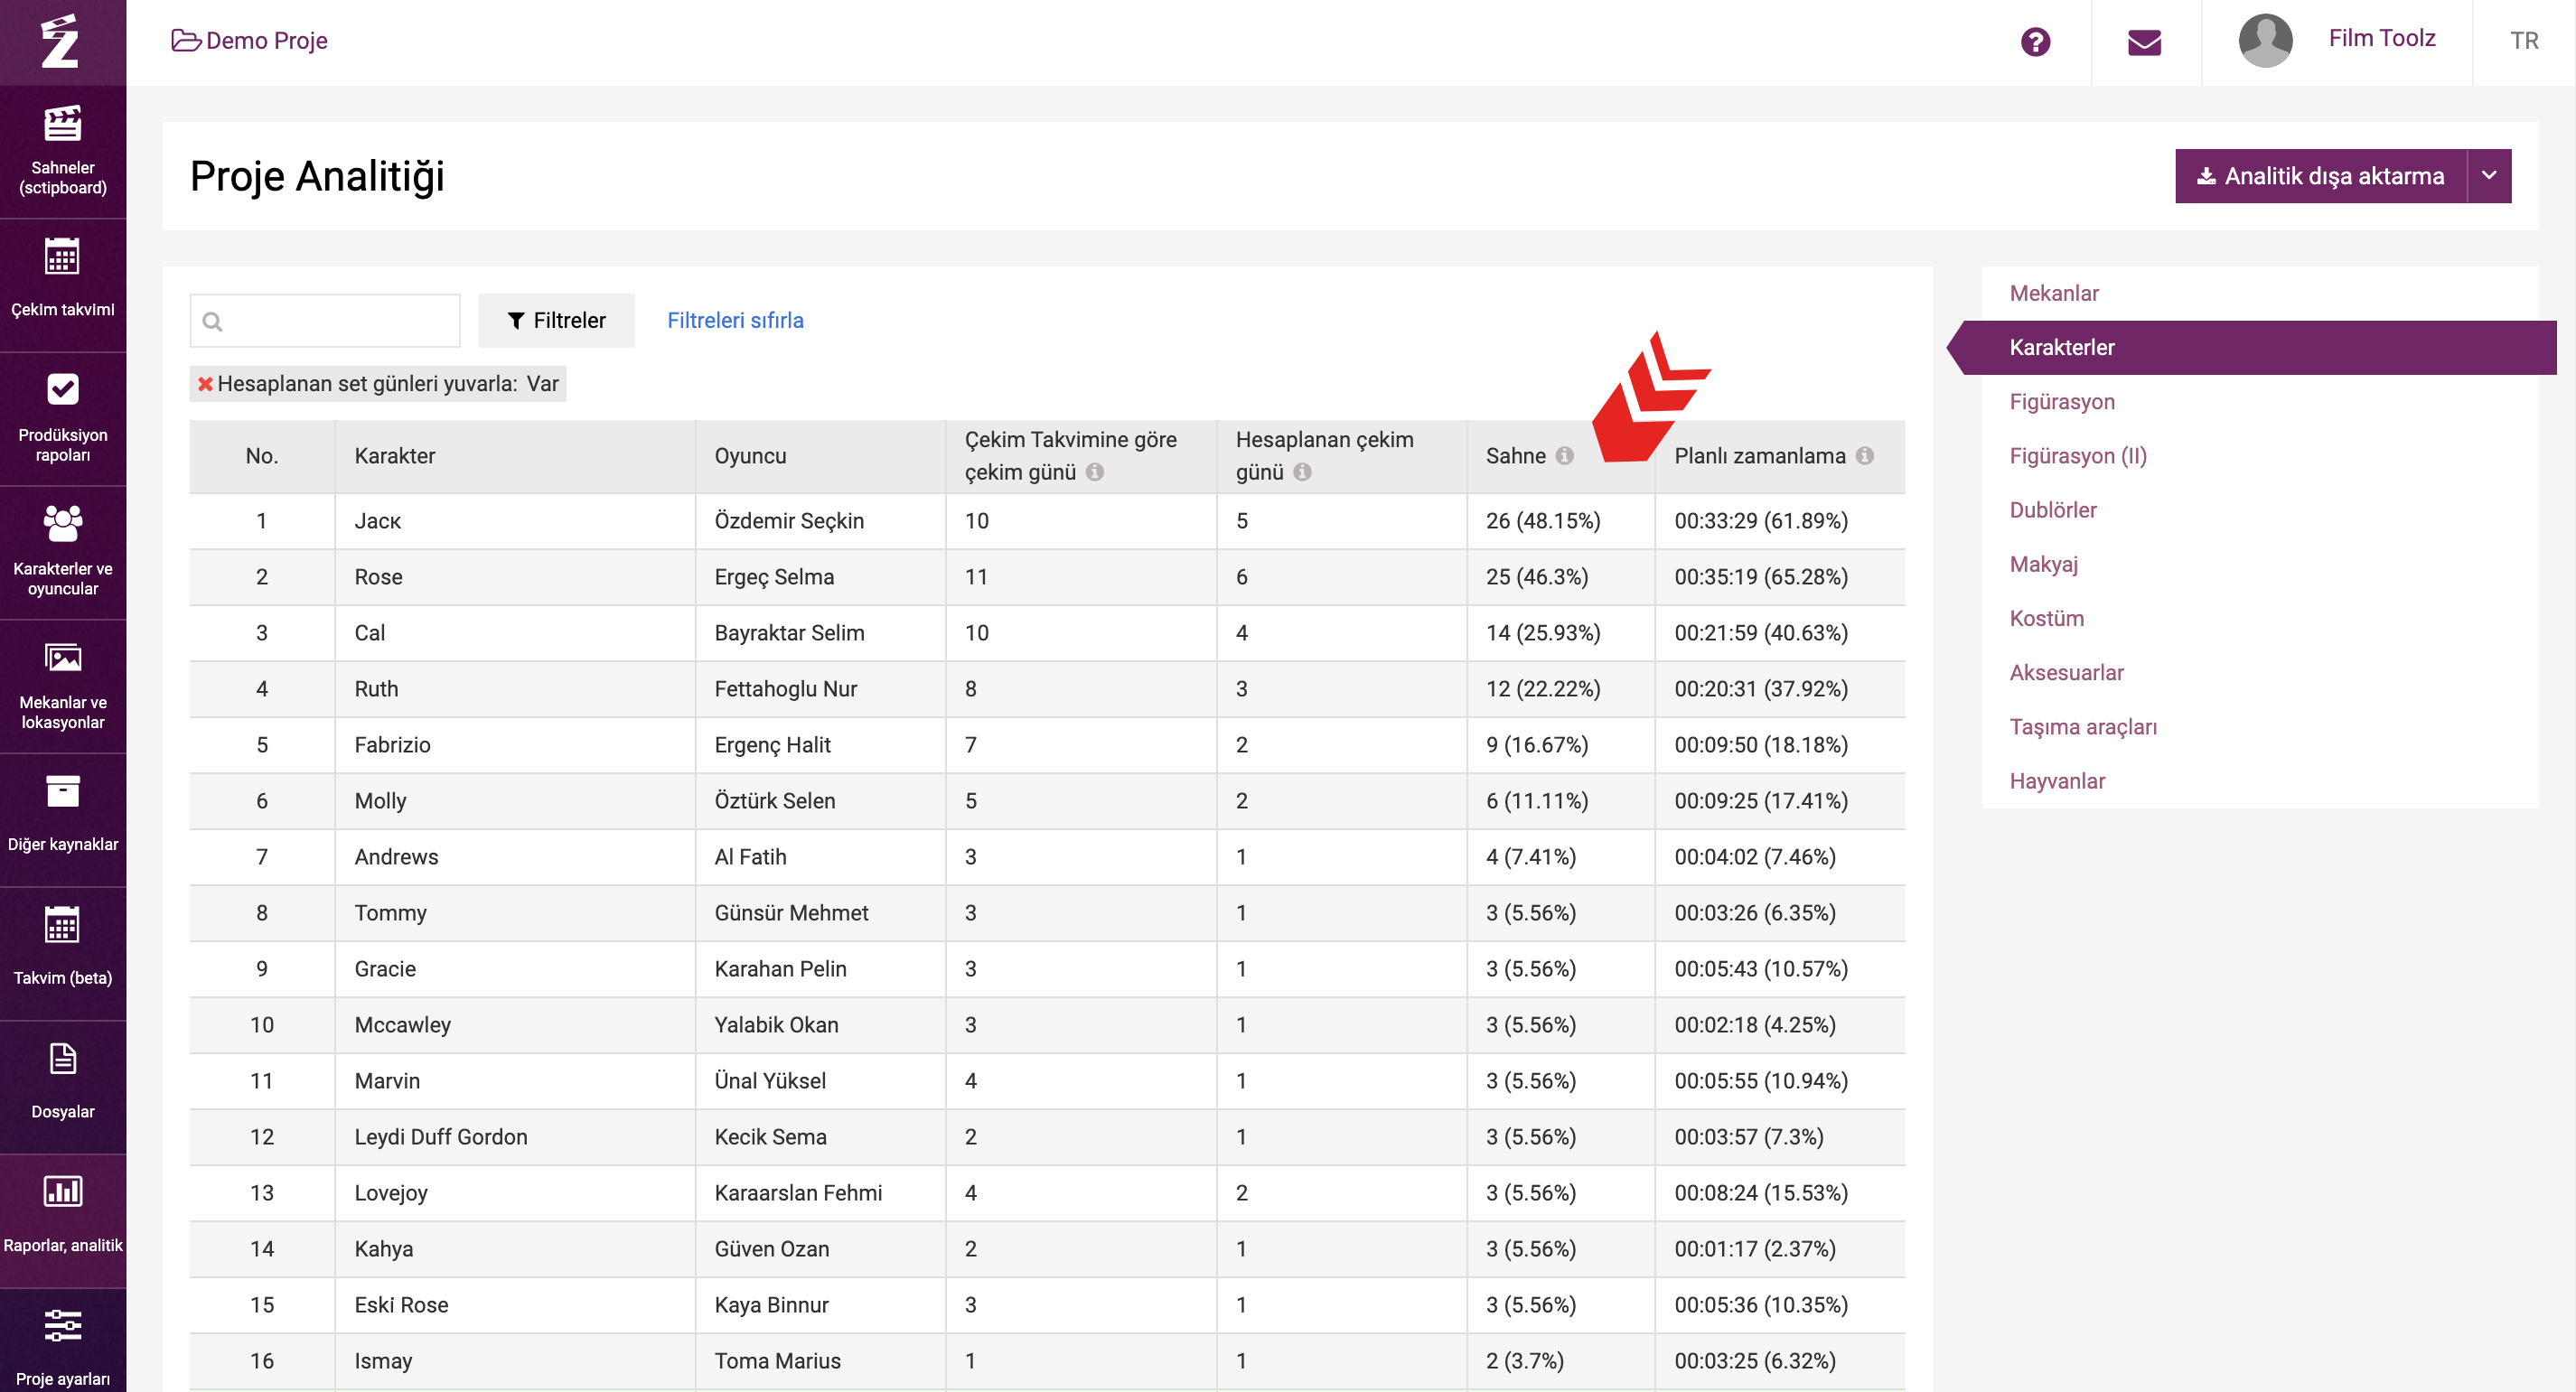Select Kostüm analytics tab
Screen dimensions: 2576x1392
click(x=2047, y=618)
